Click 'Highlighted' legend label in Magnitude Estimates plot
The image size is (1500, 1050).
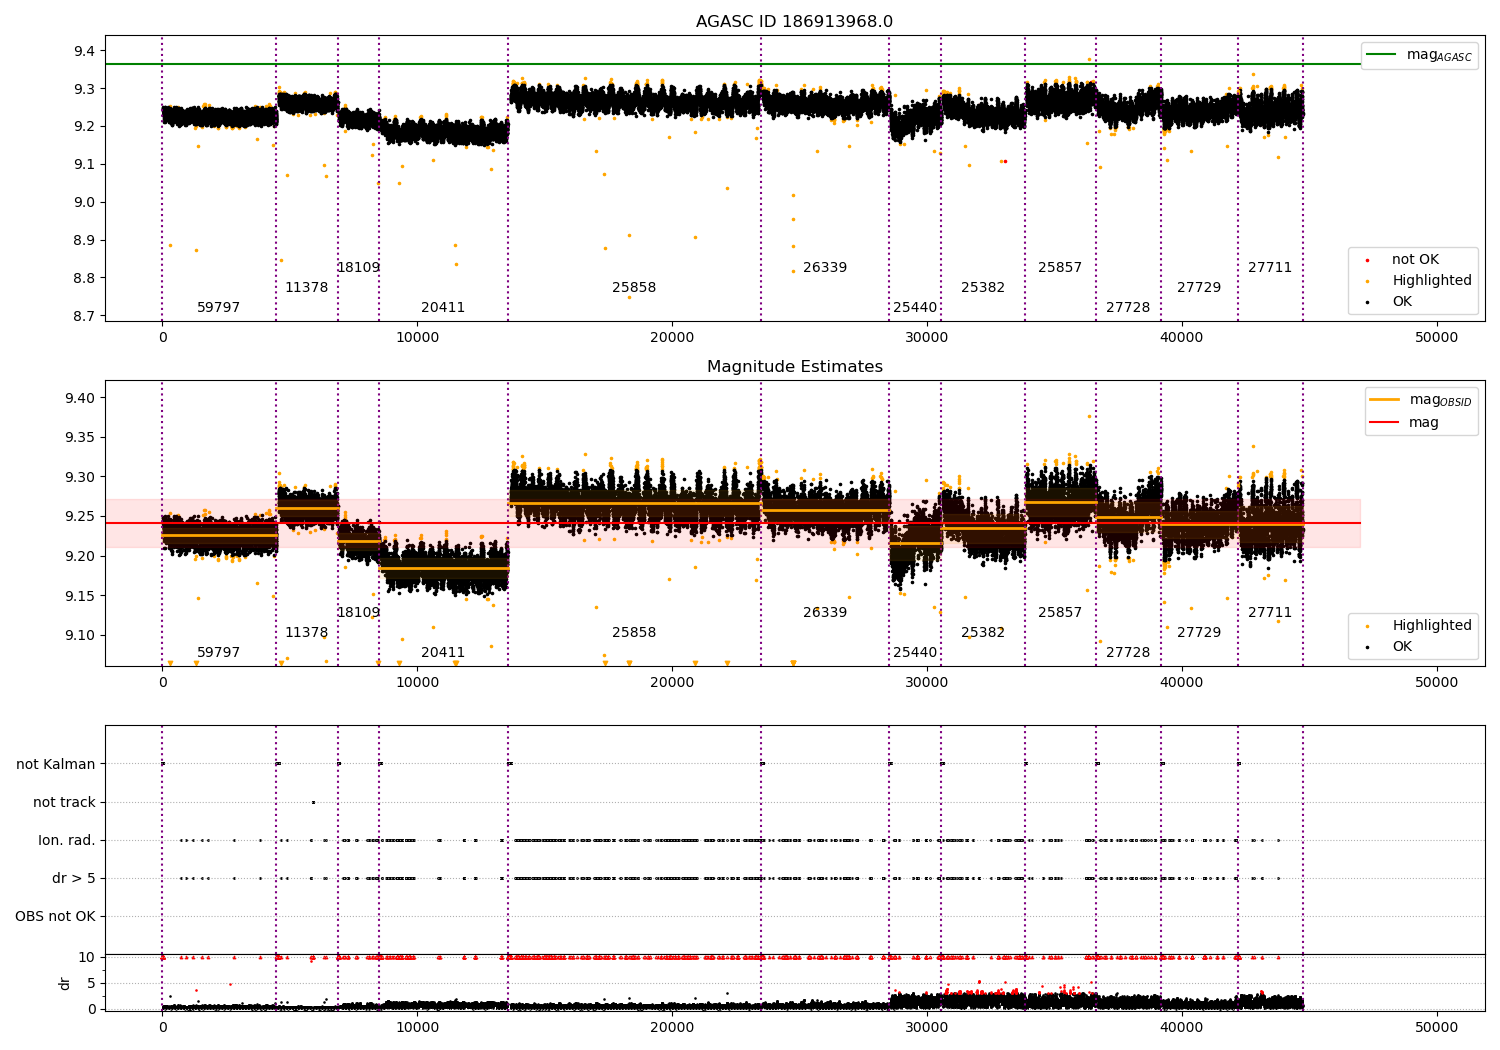tap(1432, 626)
